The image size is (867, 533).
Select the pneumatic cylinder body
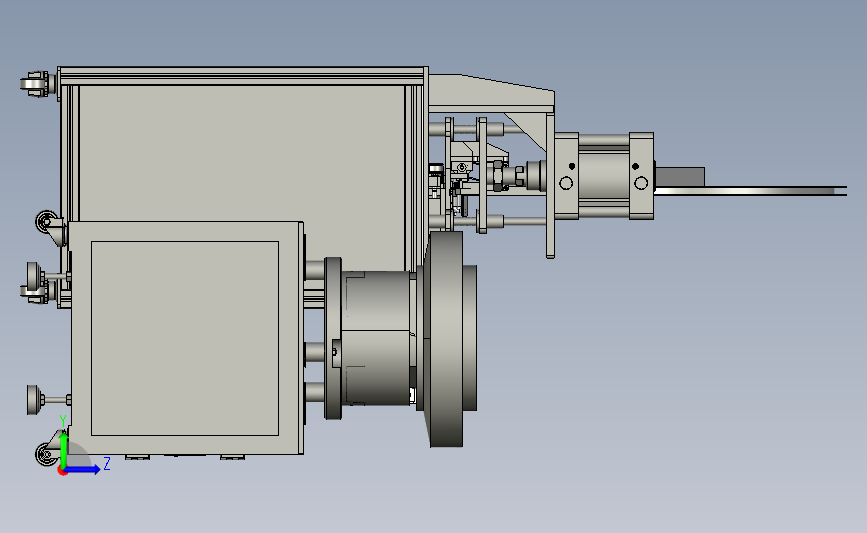[604, 176]
